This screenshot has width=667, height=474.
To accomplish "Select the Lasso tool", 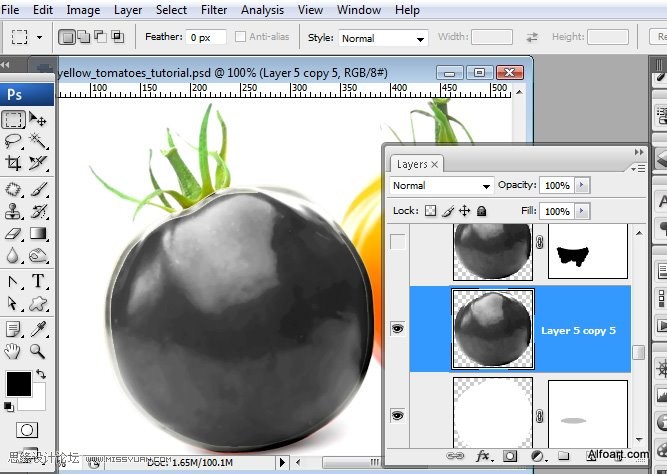I will pos(13,141).
